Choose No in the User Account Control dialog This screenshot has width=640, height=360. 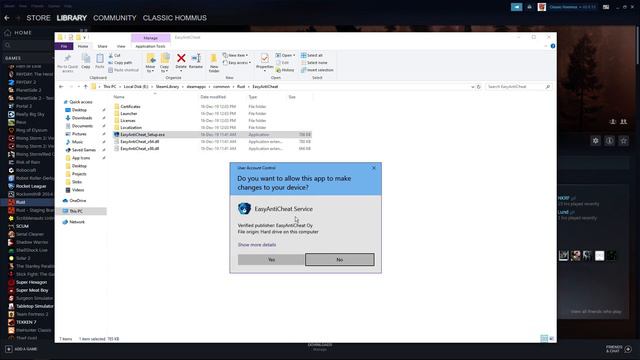pyautogui.click(x=340, y=260)
